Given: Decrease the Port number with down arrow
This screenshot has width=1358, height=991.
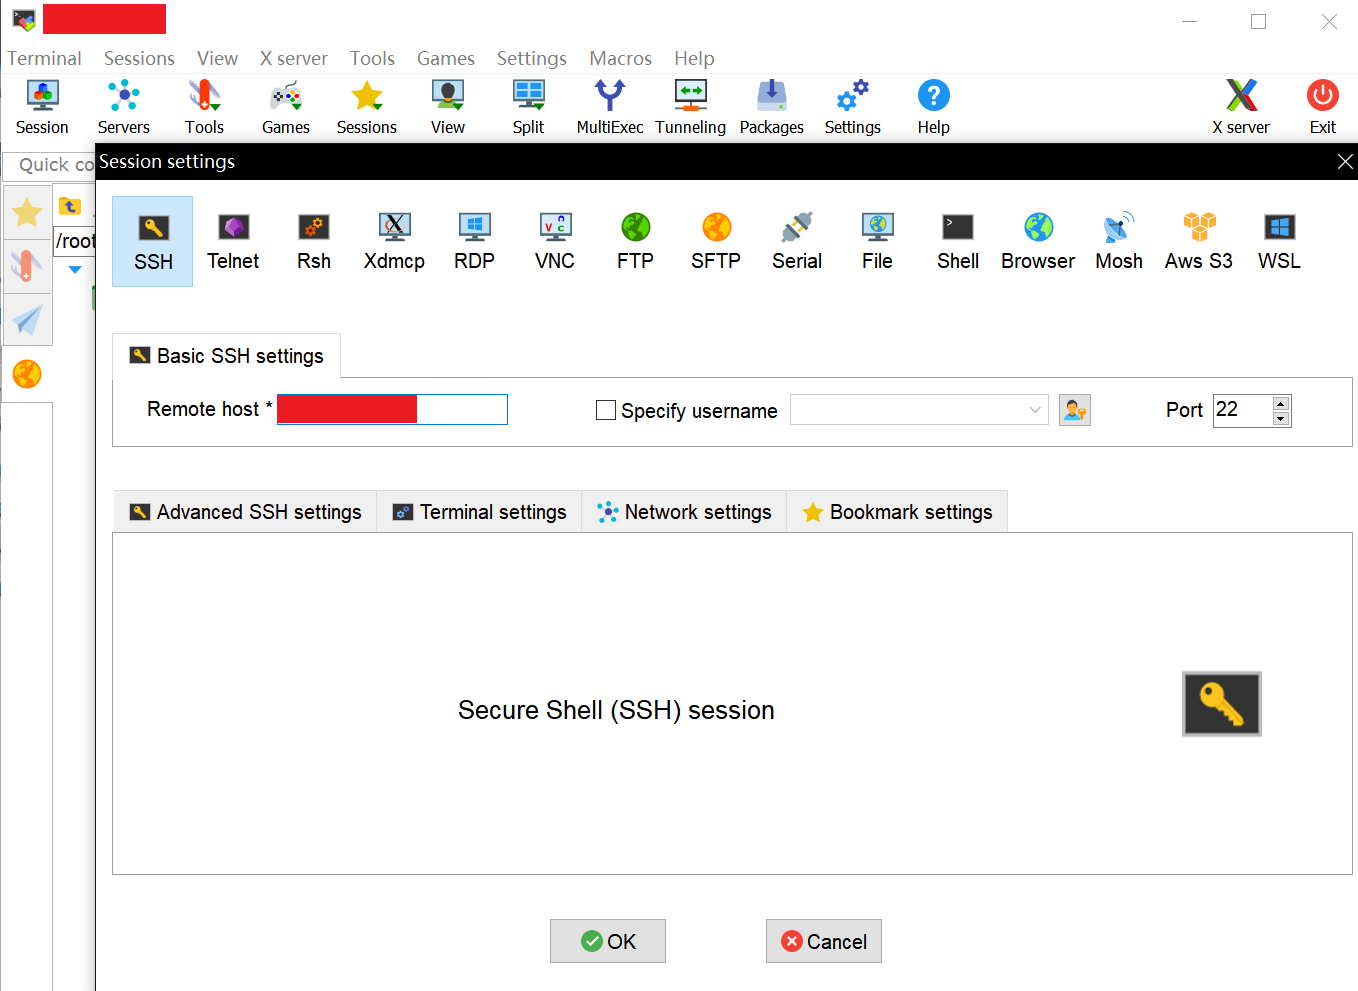Looking at the screenshot, I should tap(1281, 419).
